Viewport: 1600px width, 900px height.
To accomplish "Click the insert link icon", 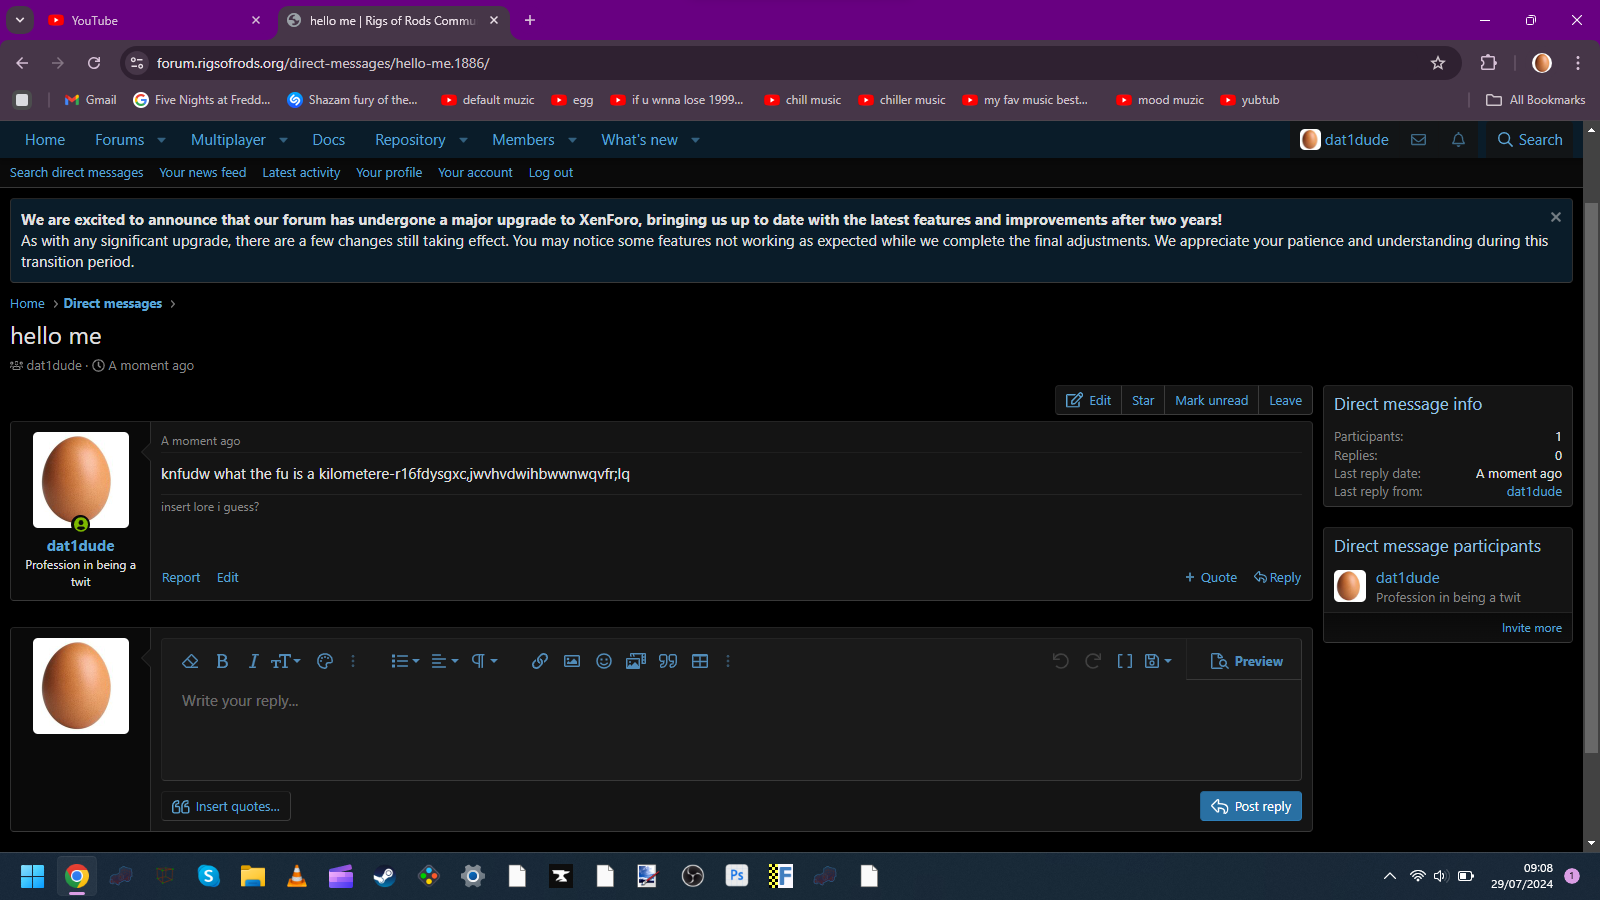I will pyautogui.click(x=539, y=661).
